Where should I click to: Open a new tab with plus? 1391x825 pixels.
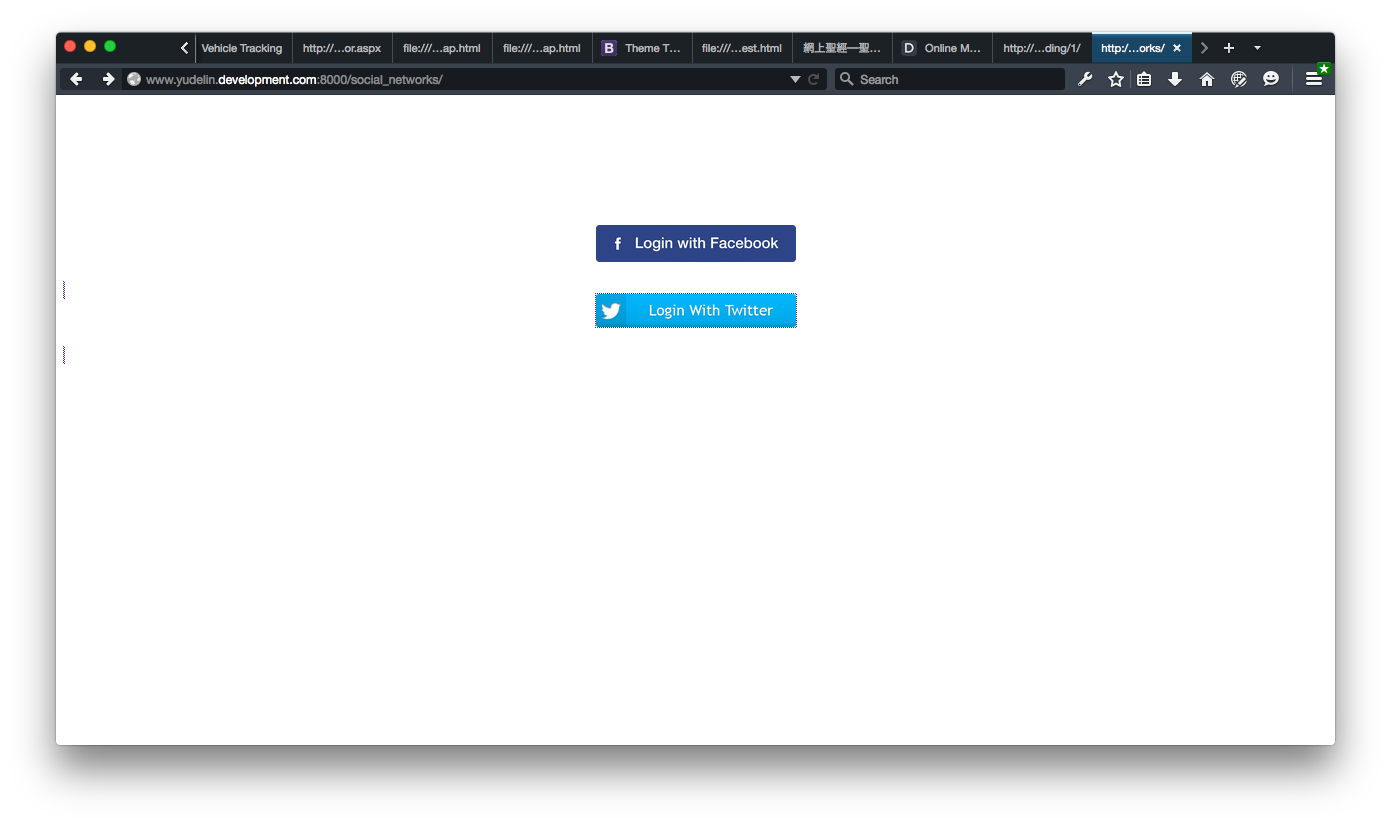(1229, 48)
